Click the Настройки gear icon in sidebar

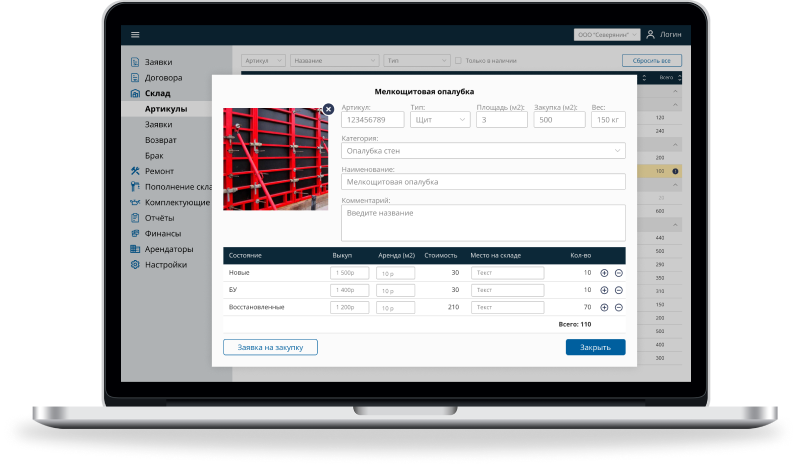click(135, 265)
